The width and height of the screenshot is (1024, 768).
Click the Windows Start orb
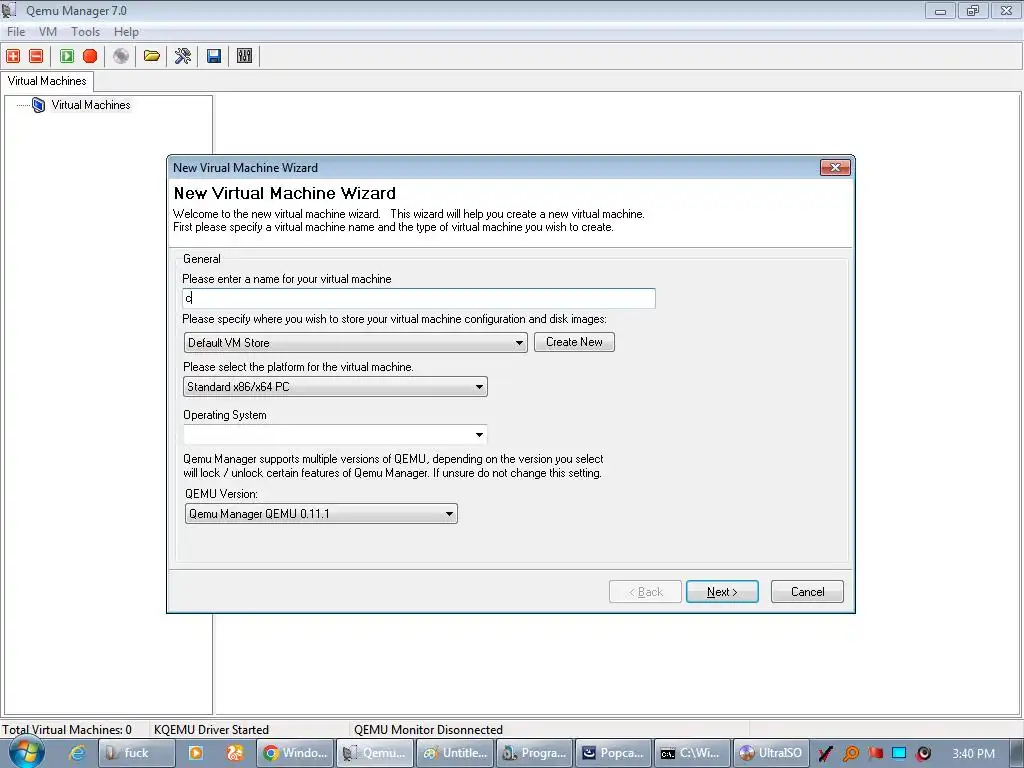point(26,753)
